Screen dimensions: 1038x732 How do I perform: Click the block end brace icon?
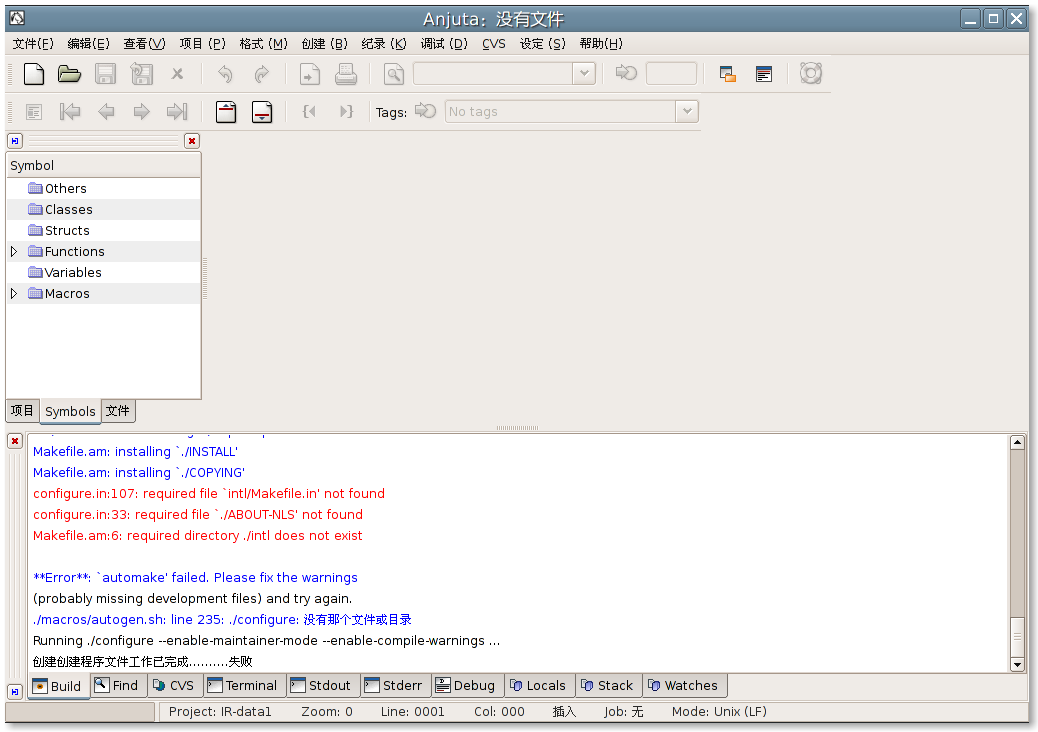pyautogui.click(x=346, y=112)
